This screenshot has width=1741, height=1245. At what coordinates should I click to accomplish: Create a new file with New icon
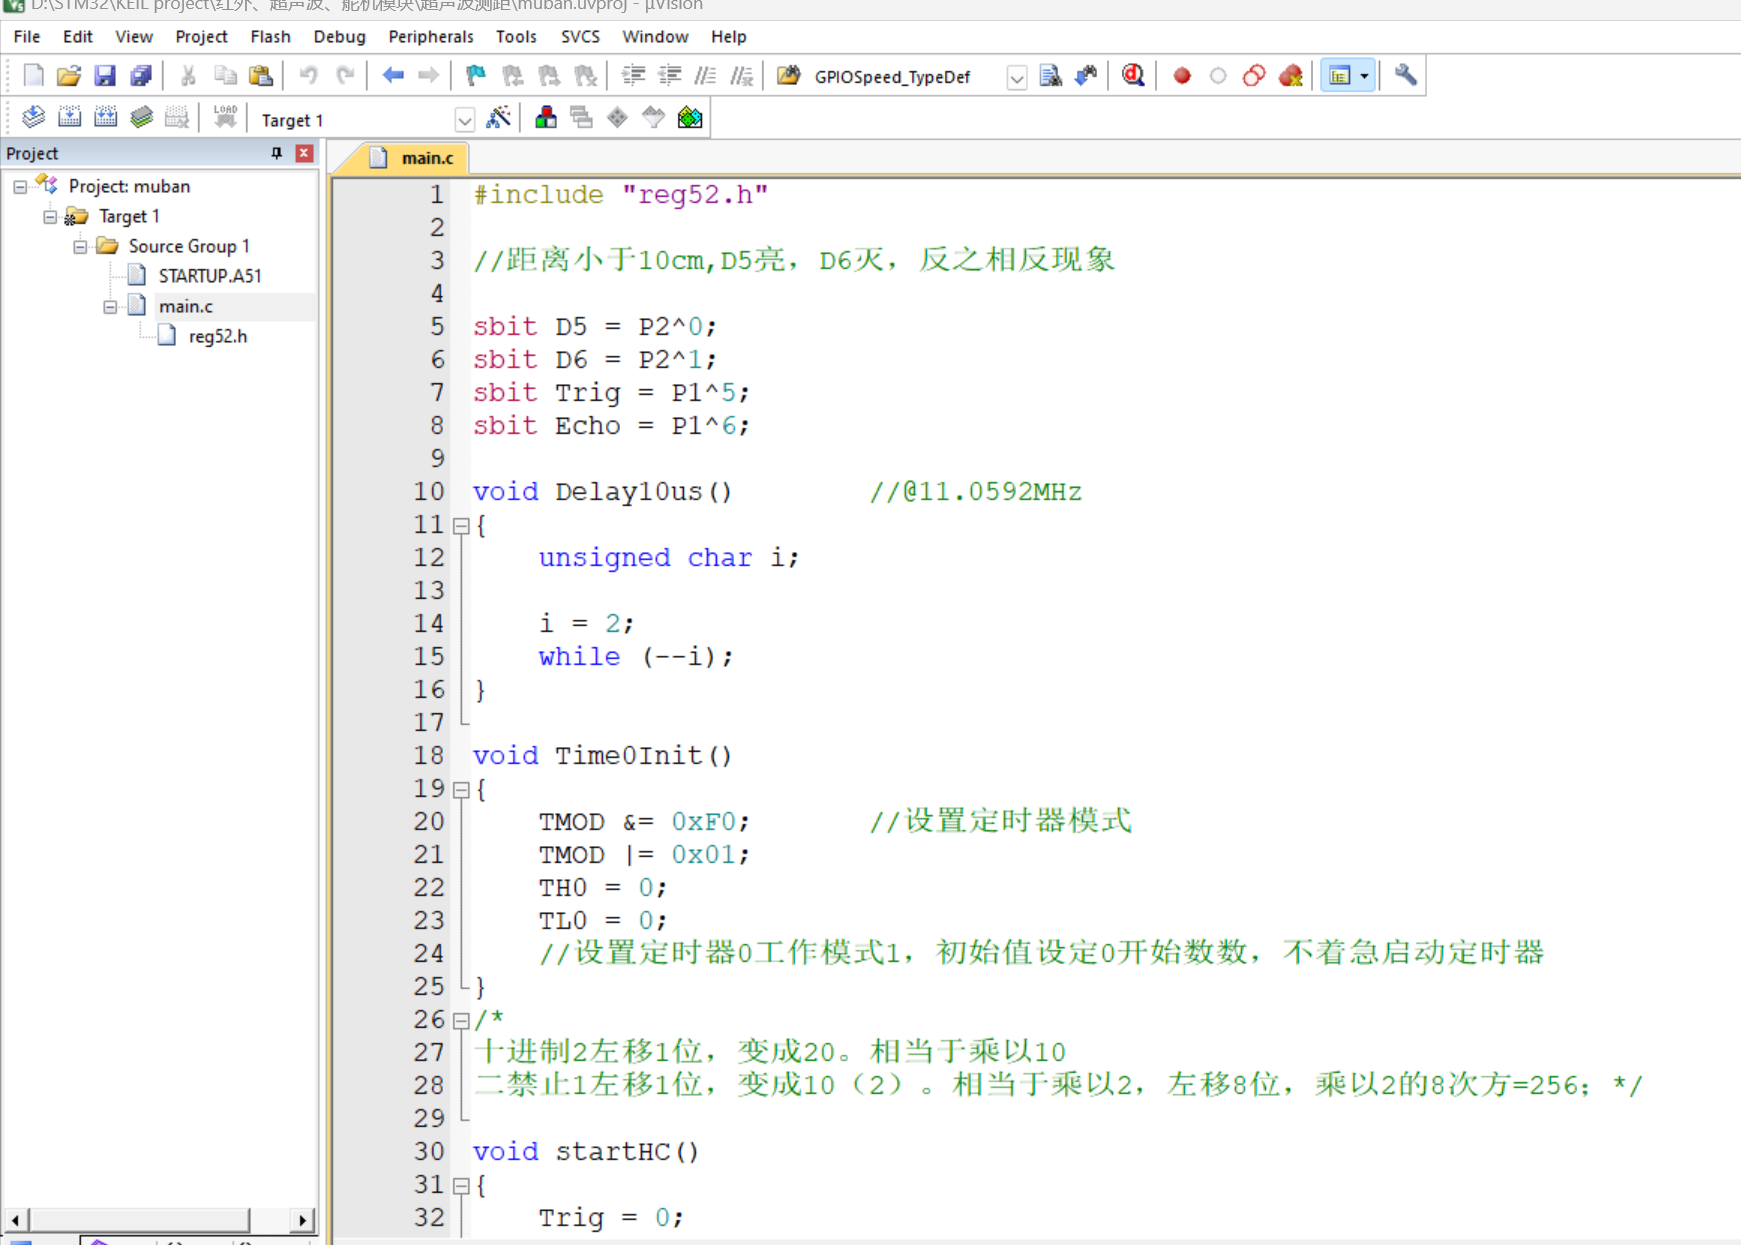pyautogui.click(x=33, y=76)
